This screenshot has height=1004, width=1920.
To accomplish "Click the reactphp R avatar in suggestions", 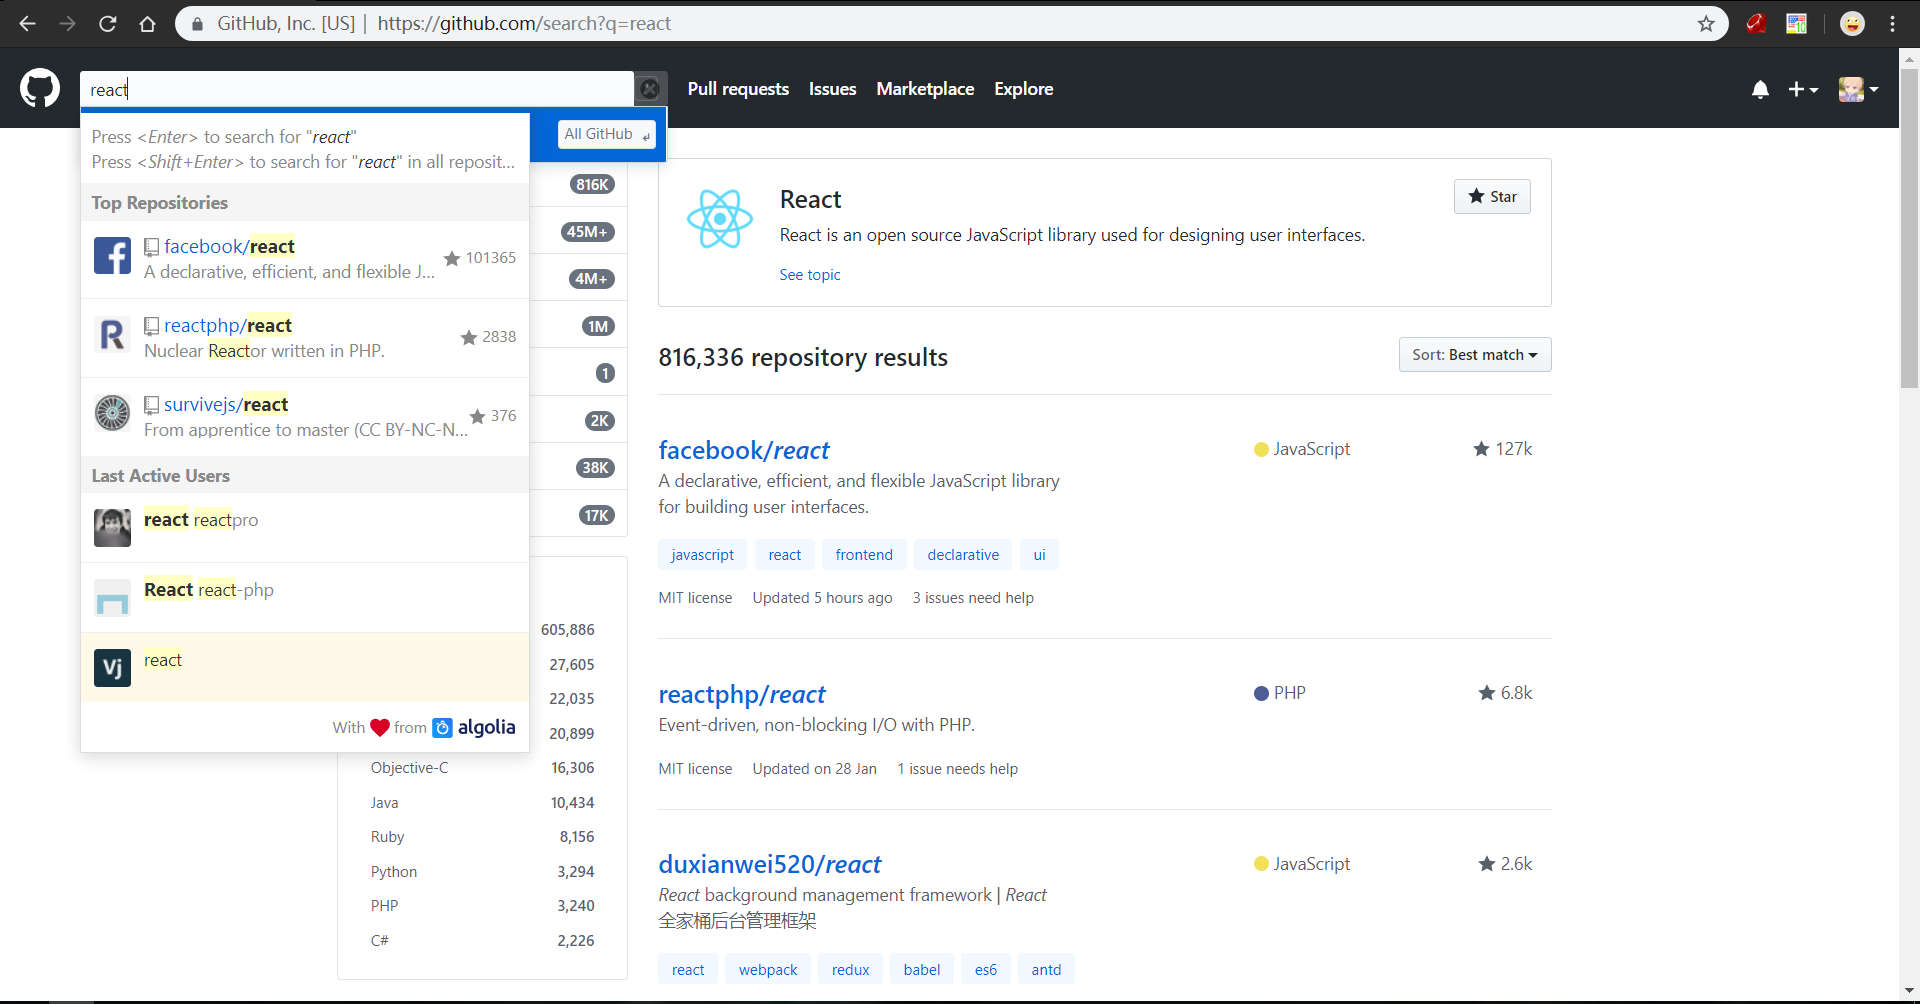I will 112,334.
